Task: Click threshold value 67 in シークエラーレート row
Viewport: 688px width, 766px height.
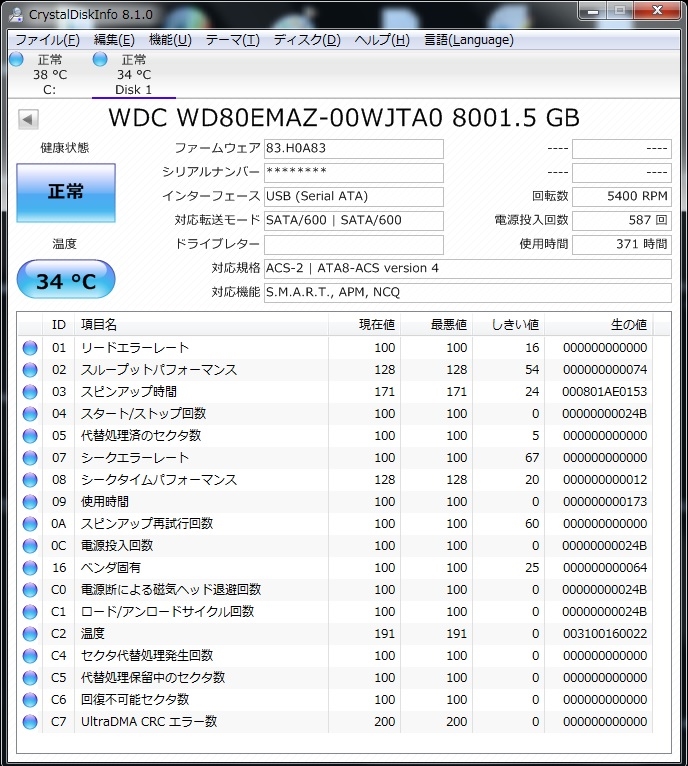Action: 532,458
